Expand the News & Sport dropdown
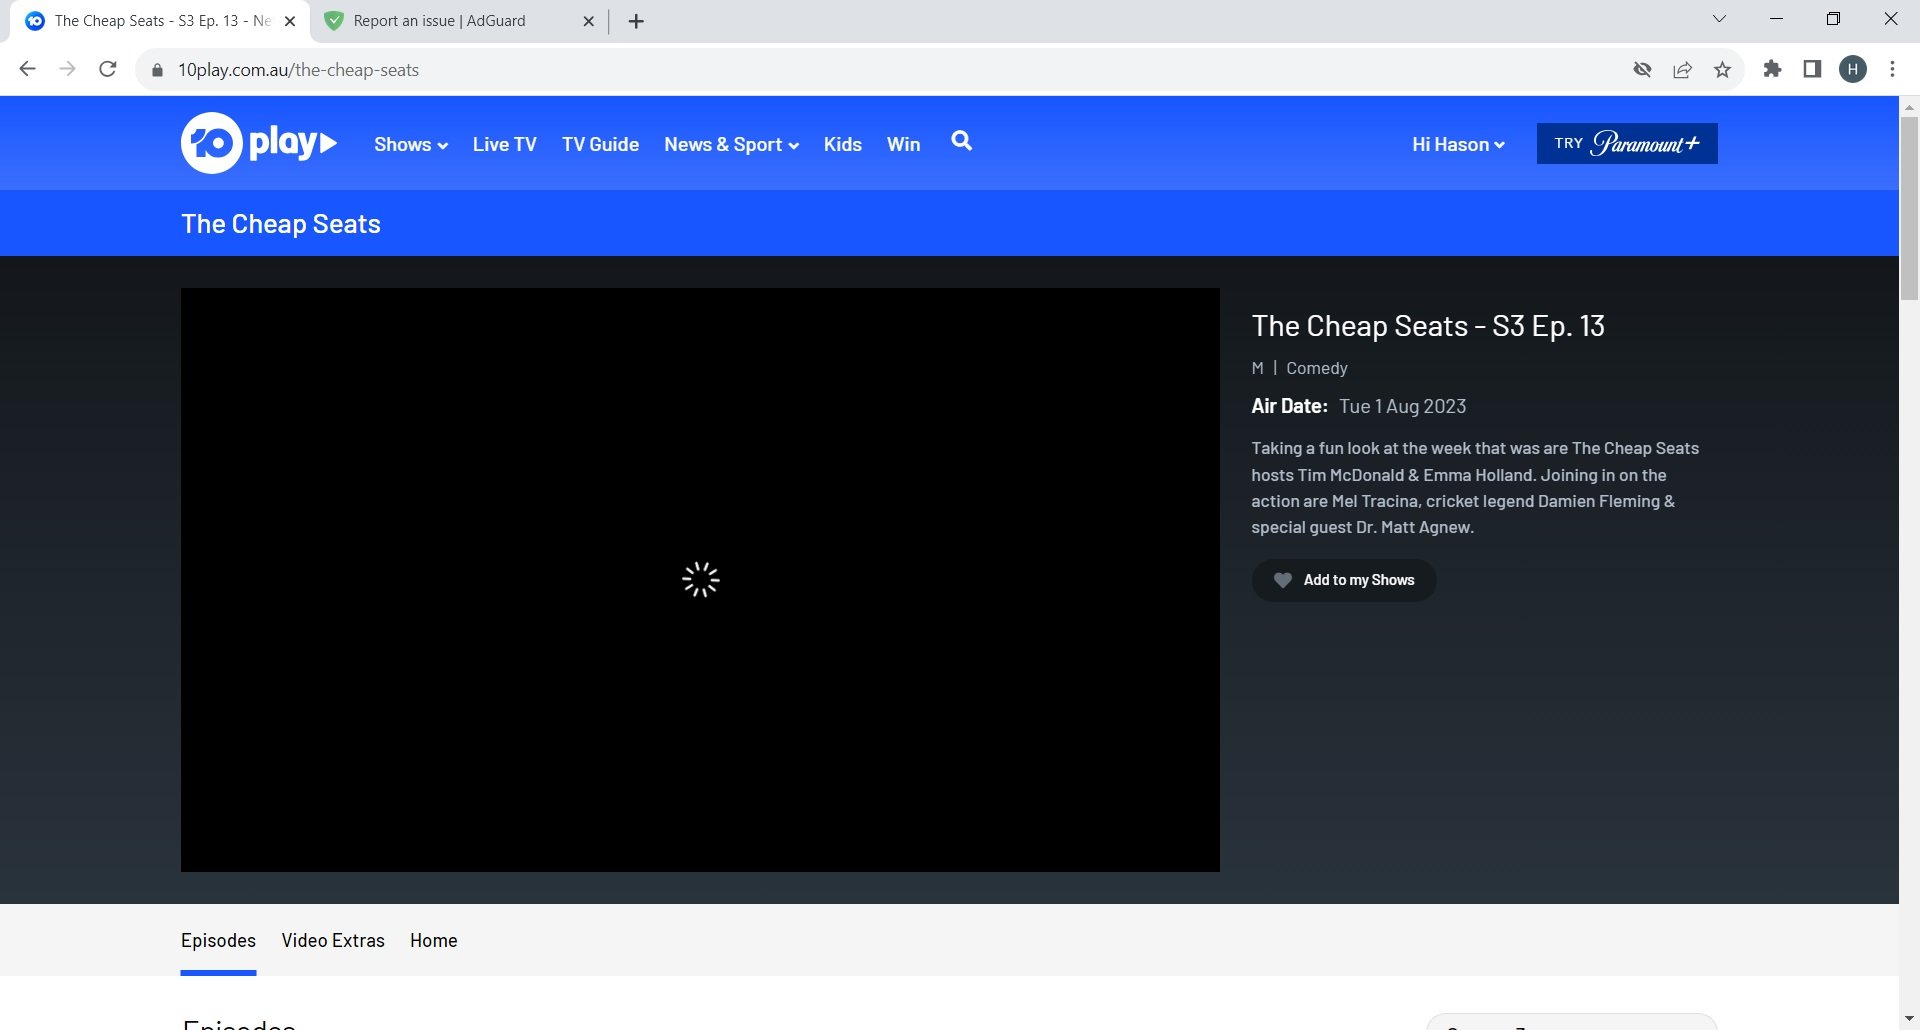1920x1030 pixels. pos(730,145)
